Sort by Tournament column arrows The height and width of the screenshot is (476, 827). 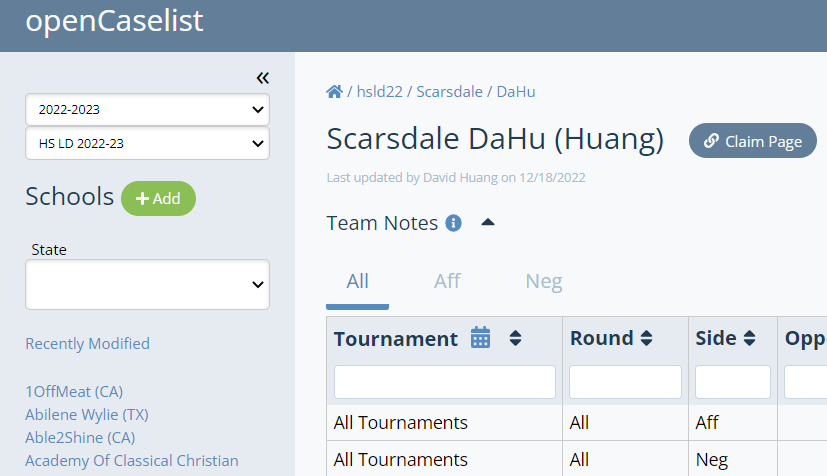(x=515, y=338)
